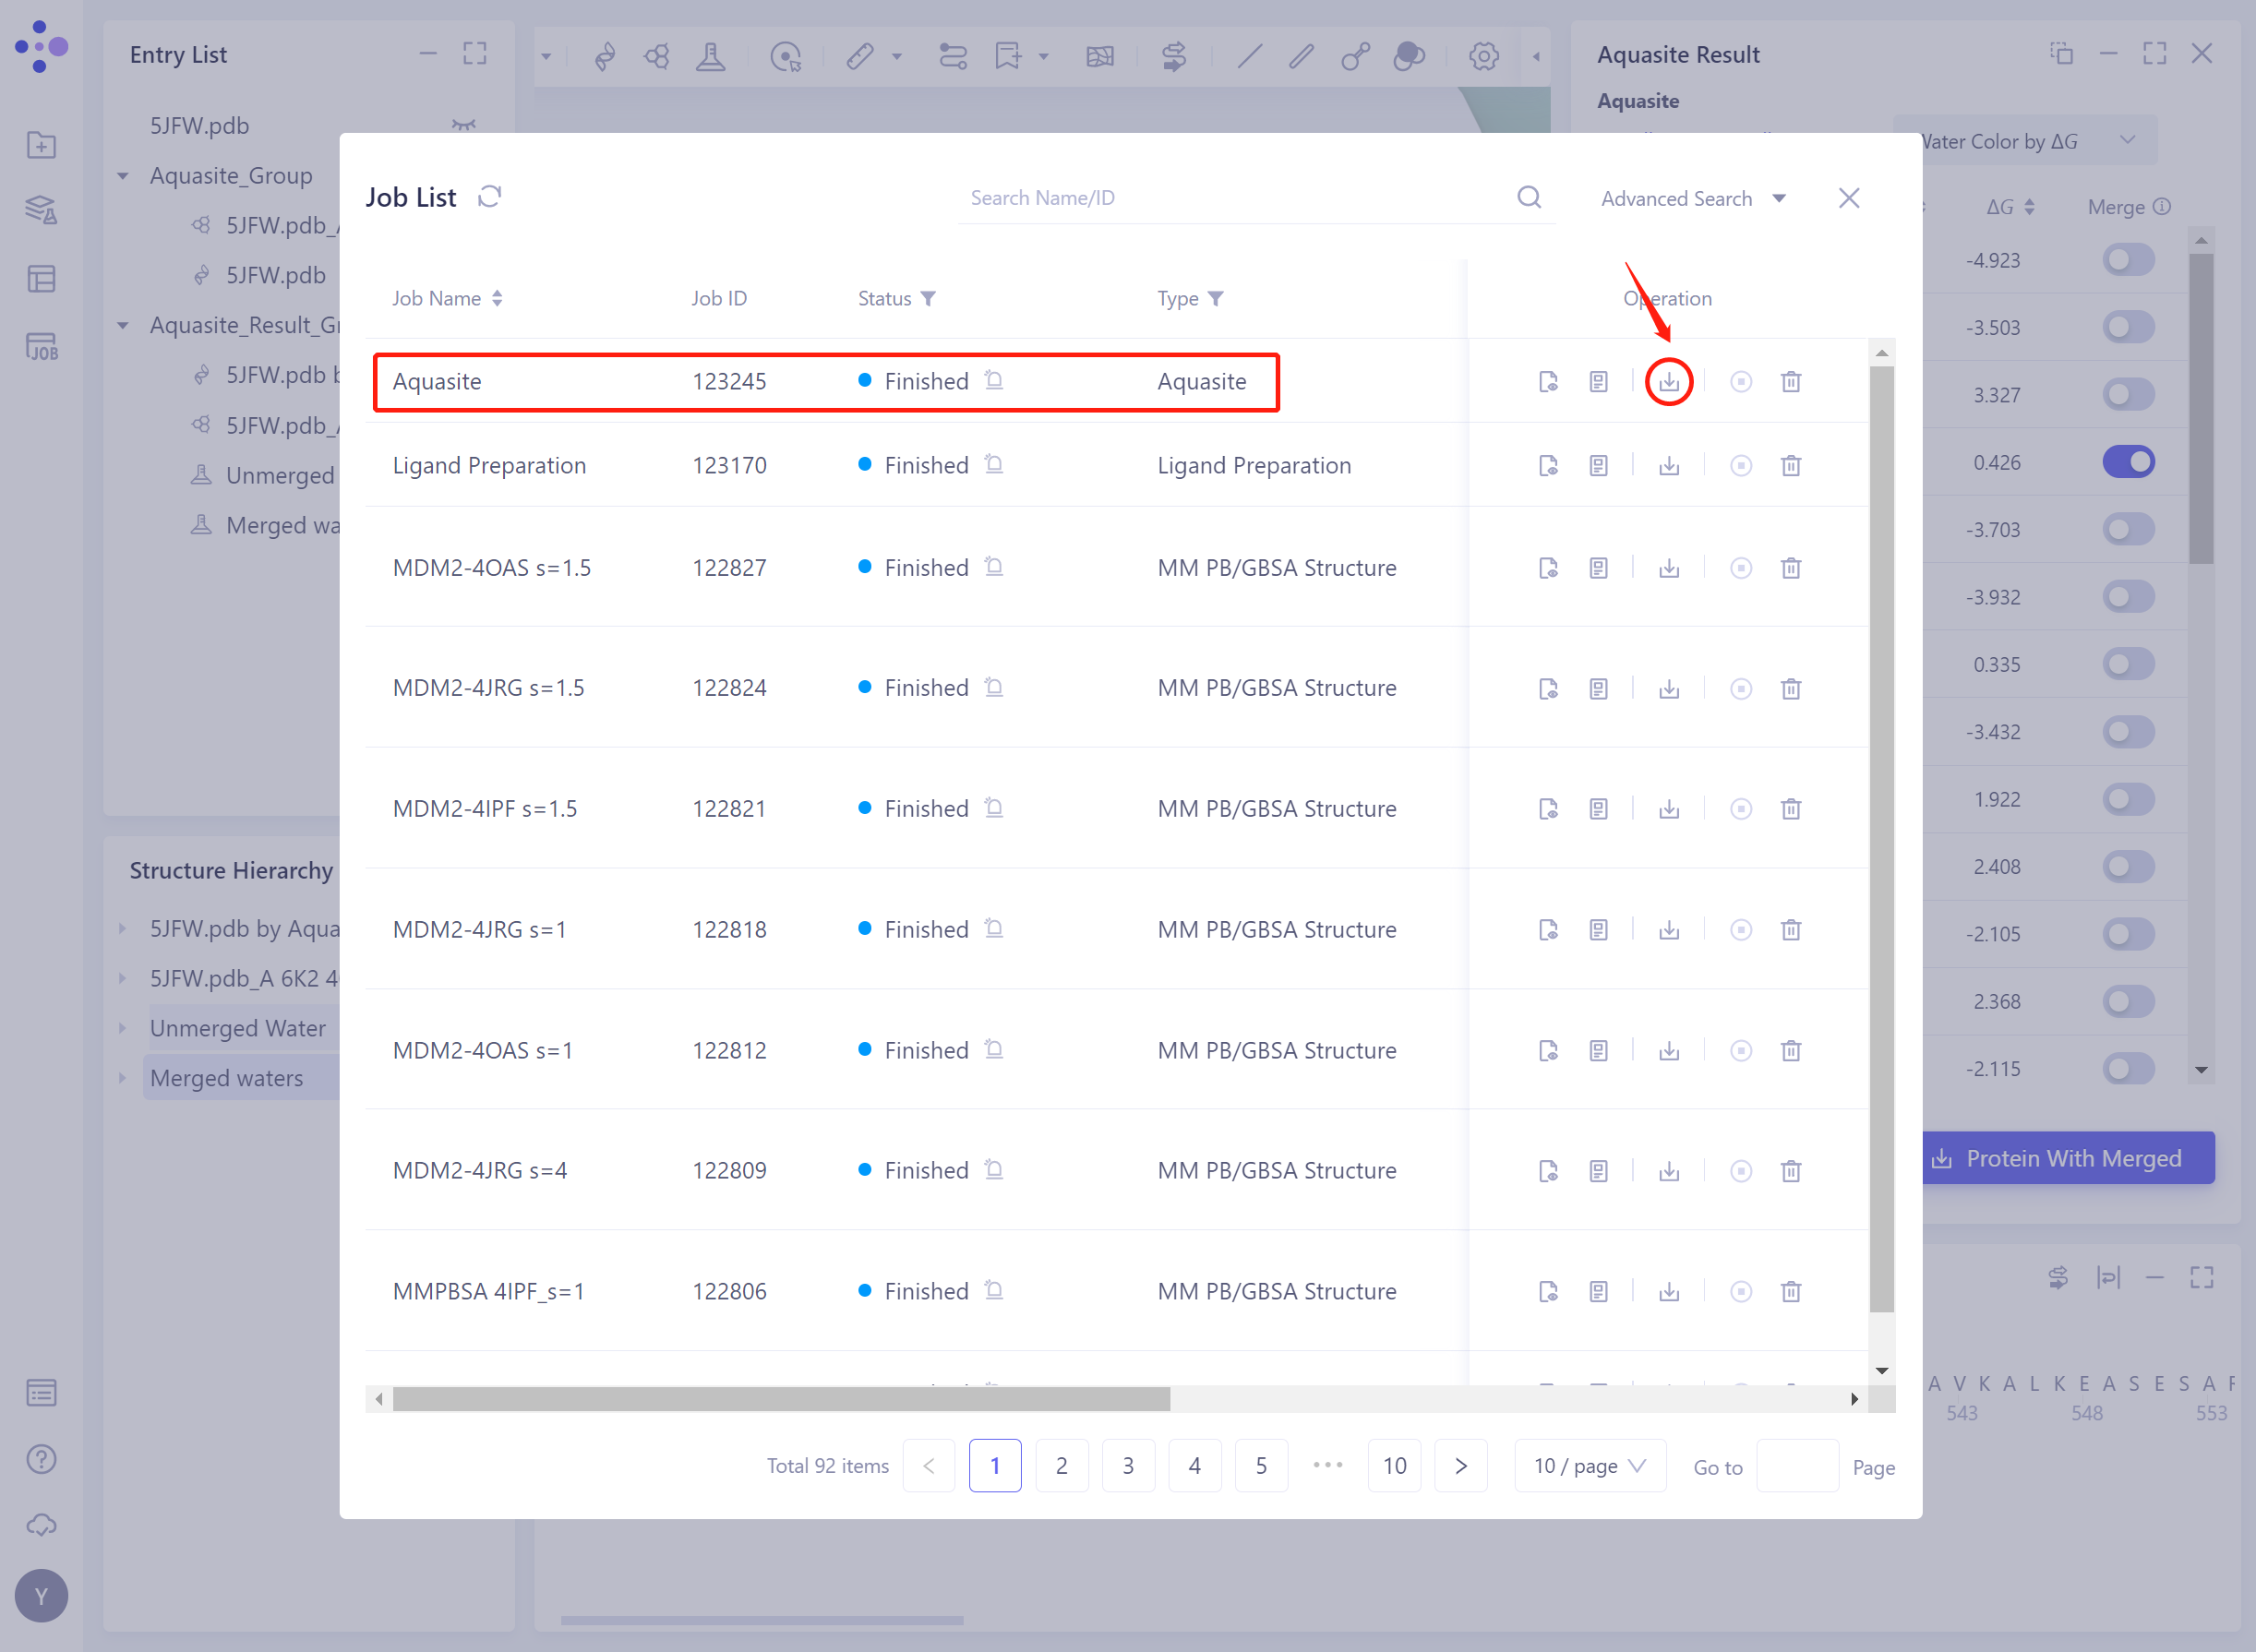2256x1652 pixels.
Task: Load the MDM2-4JRG s=1 job file
Action: pyautogui.click(x=1547, y=930)
